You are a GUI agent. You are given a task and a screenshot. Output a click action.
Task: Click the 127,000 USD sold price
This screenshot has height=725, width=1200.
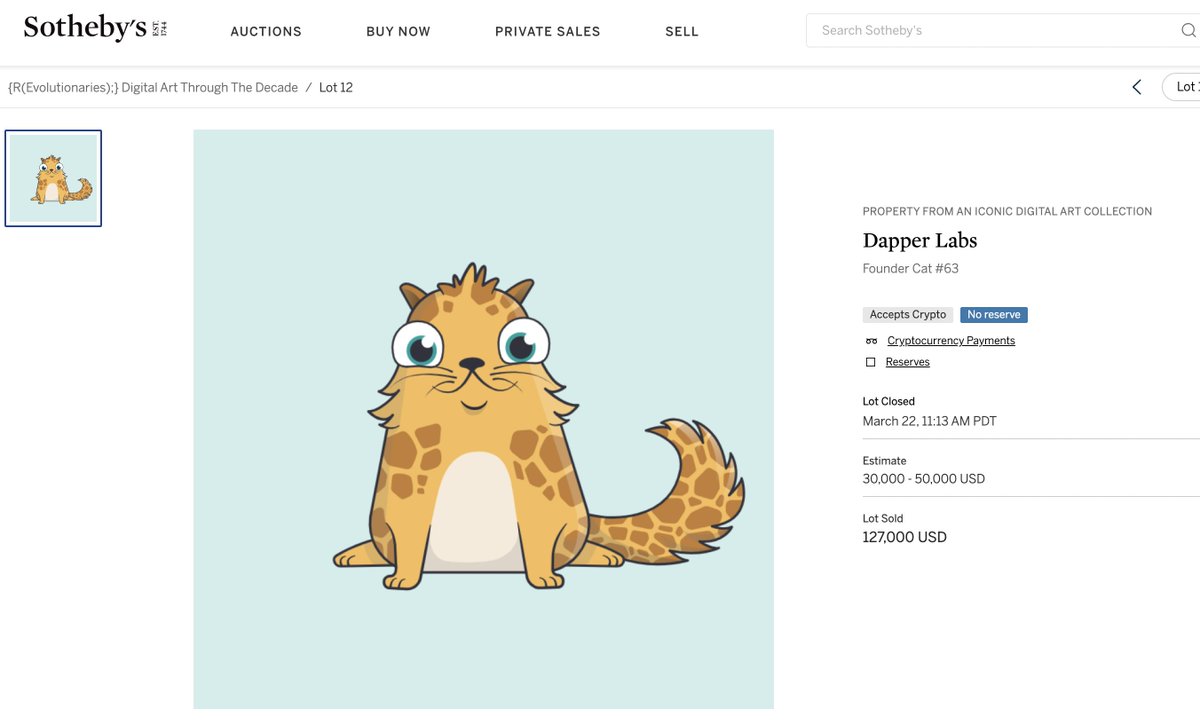point(905,537)
